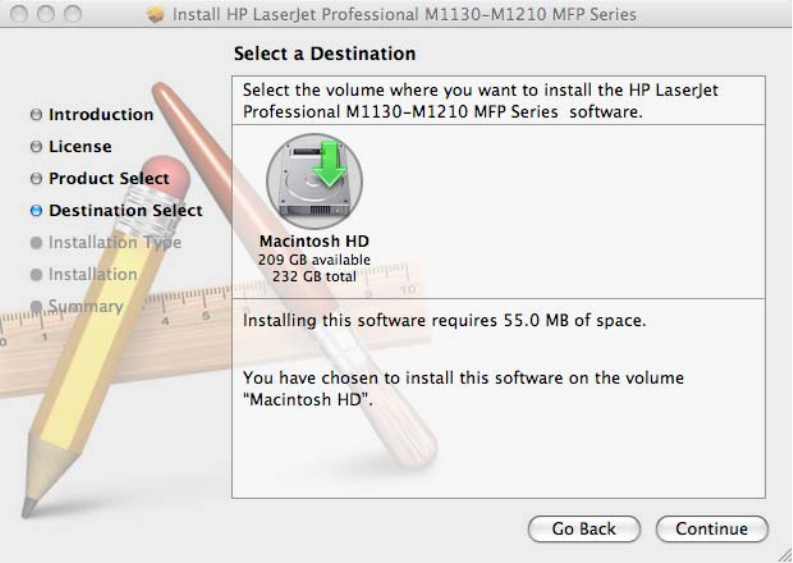Click the Continue button
Screen dimensions: 793x563
tap(712, 529)
